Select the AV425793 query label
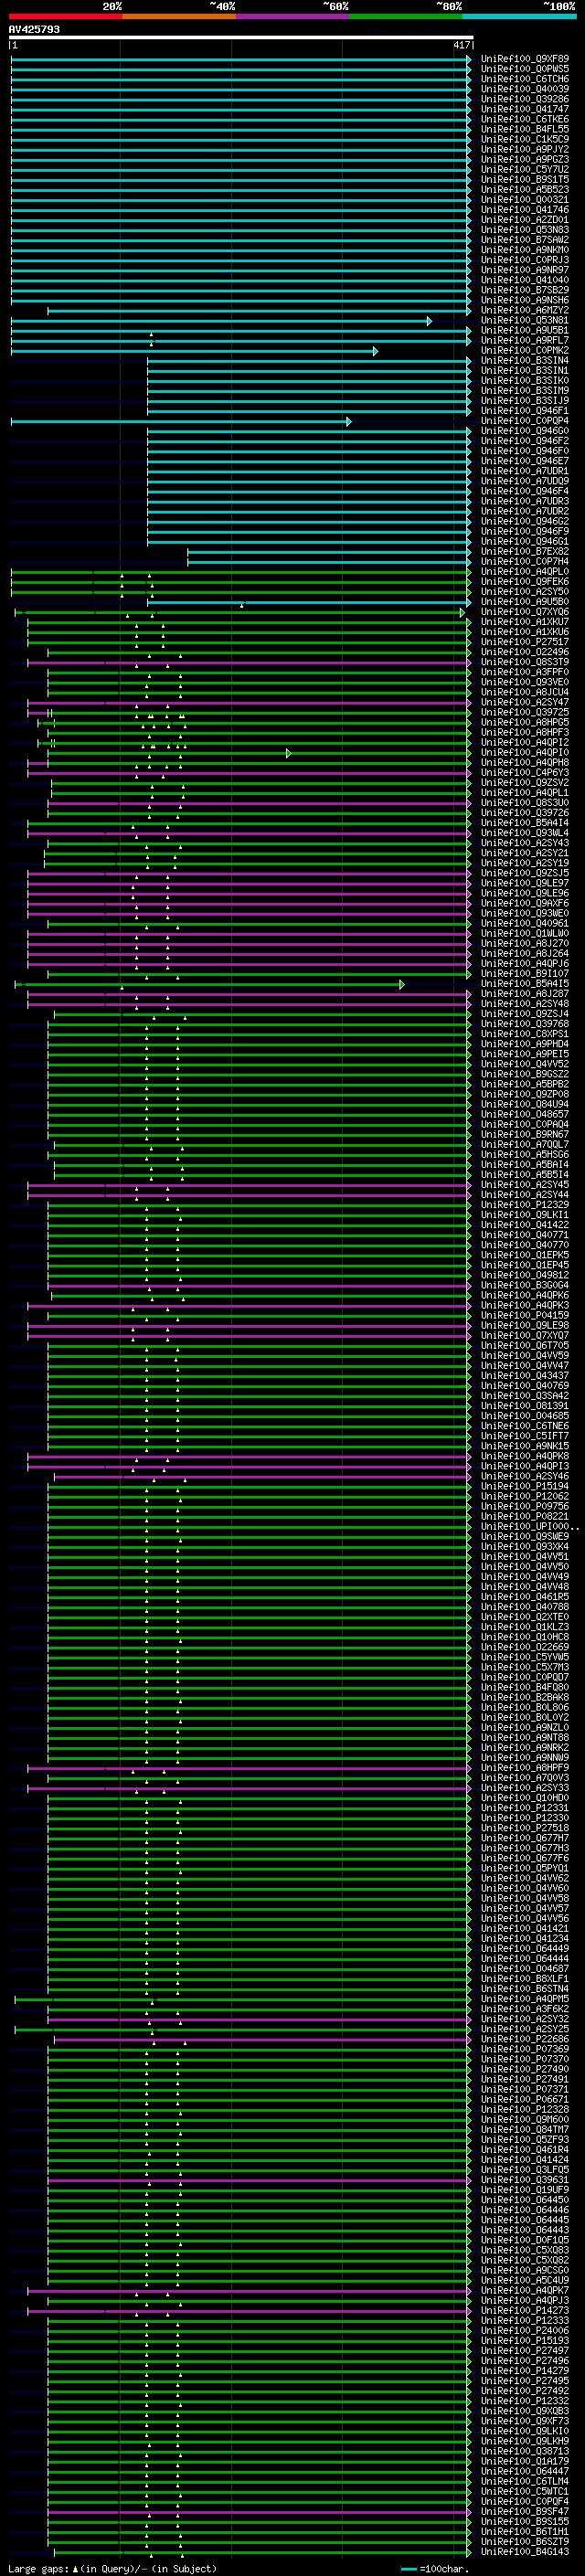585x2576 pixels. [x=34, y=30]
